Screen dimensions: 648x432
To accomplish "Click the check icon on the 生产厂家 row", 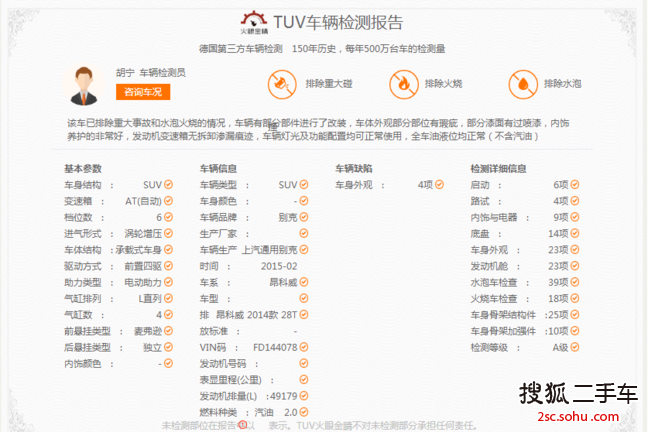I will click(x=304, y=233).
